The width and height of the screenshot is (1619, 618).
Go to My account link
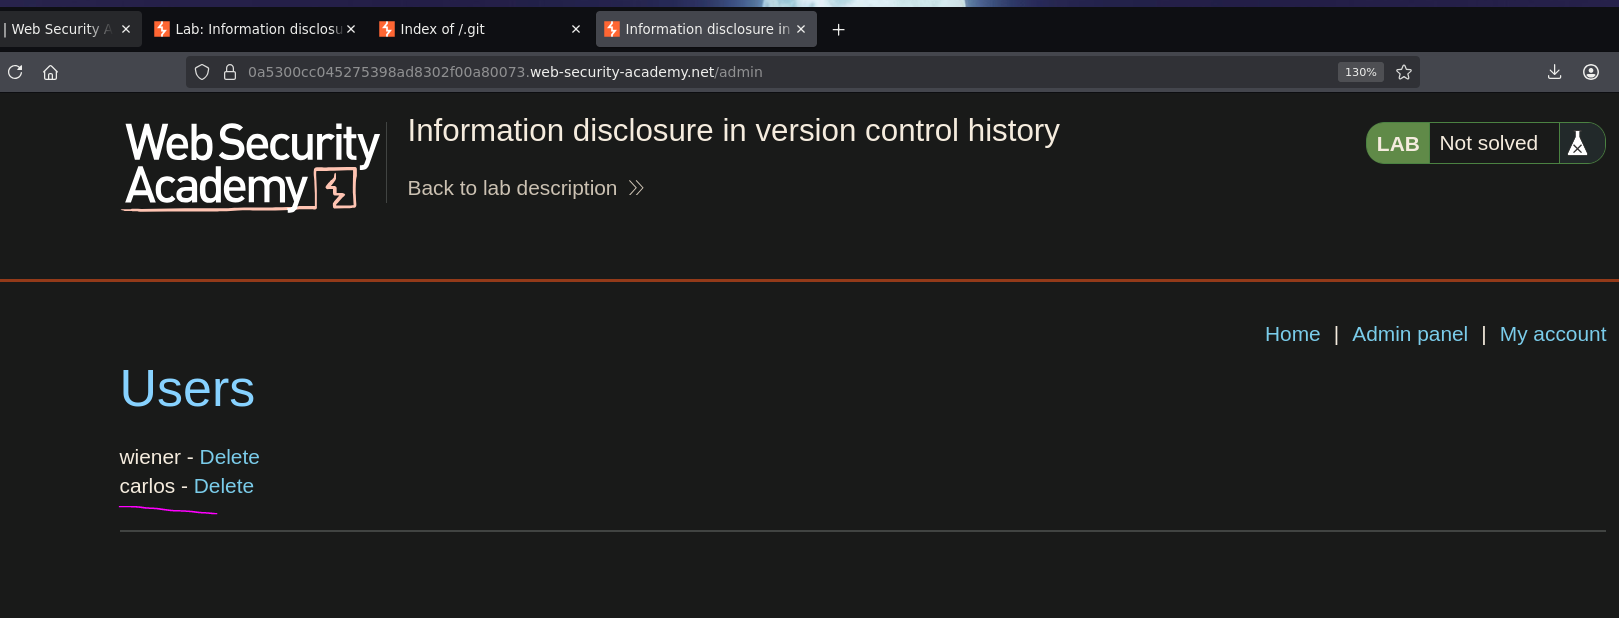coord(1552,335)
